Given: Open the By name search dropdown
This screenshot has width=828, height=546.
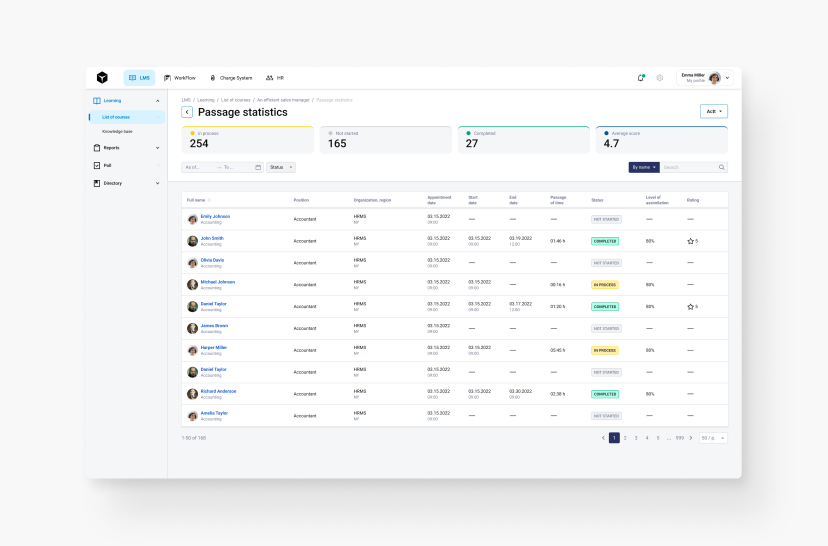Looking at the screenshot, I should 643,167.
